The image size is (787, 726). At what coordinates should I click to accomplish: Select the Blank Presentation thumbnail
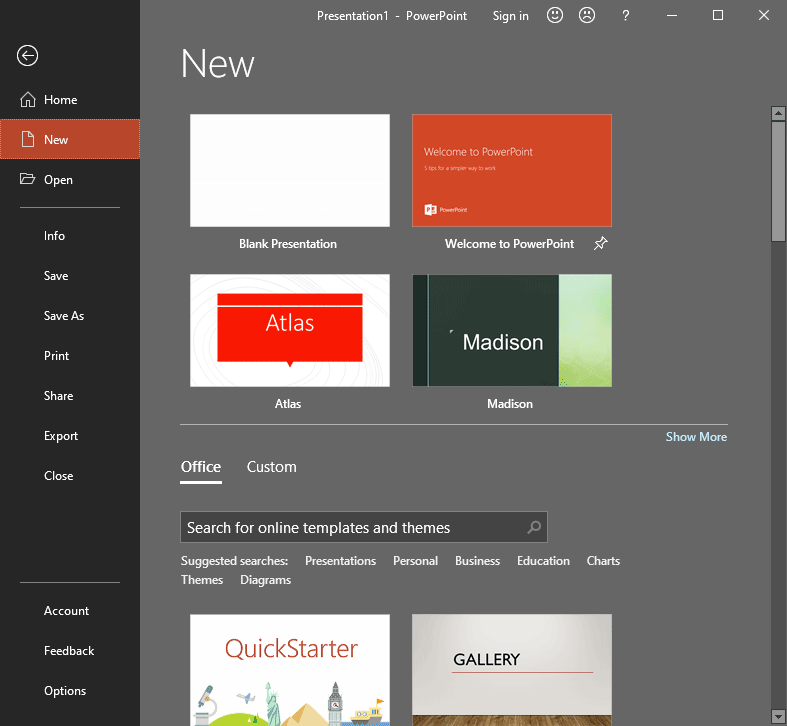pos(290,170)
